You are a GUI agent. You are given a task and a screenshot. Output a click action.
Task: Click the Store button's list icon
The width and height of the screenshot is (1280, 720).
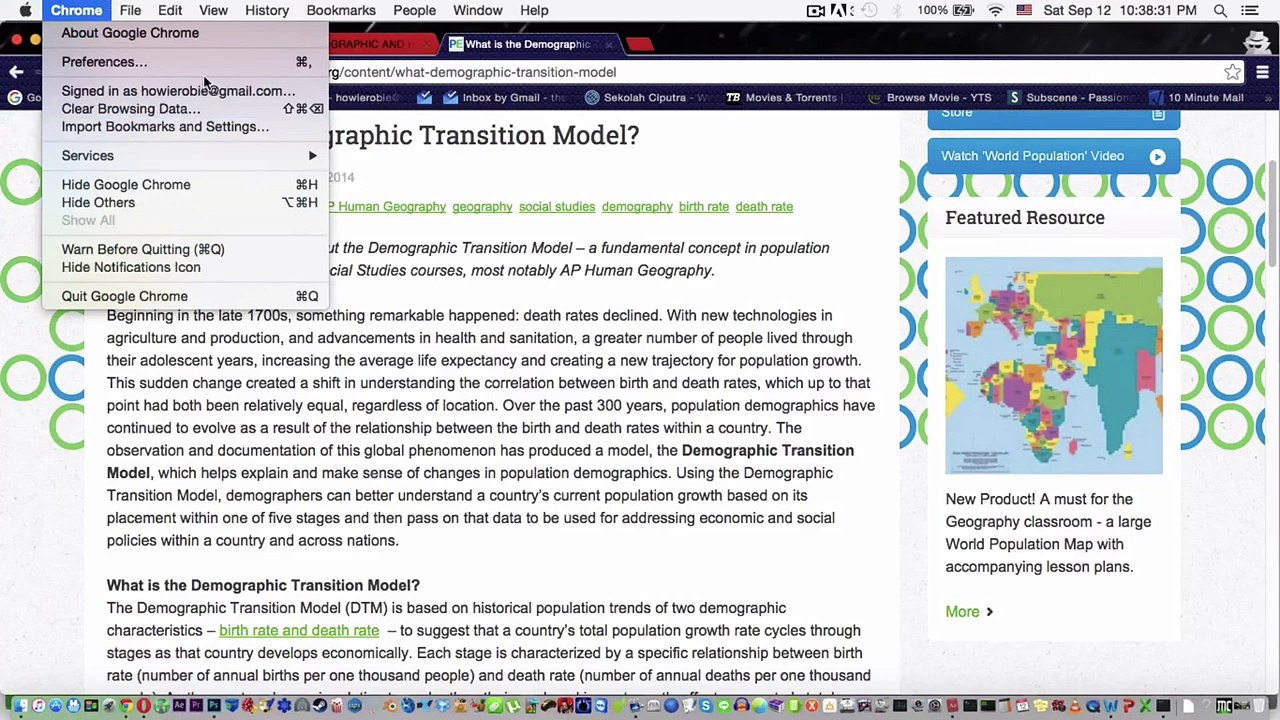[1158, 114]
